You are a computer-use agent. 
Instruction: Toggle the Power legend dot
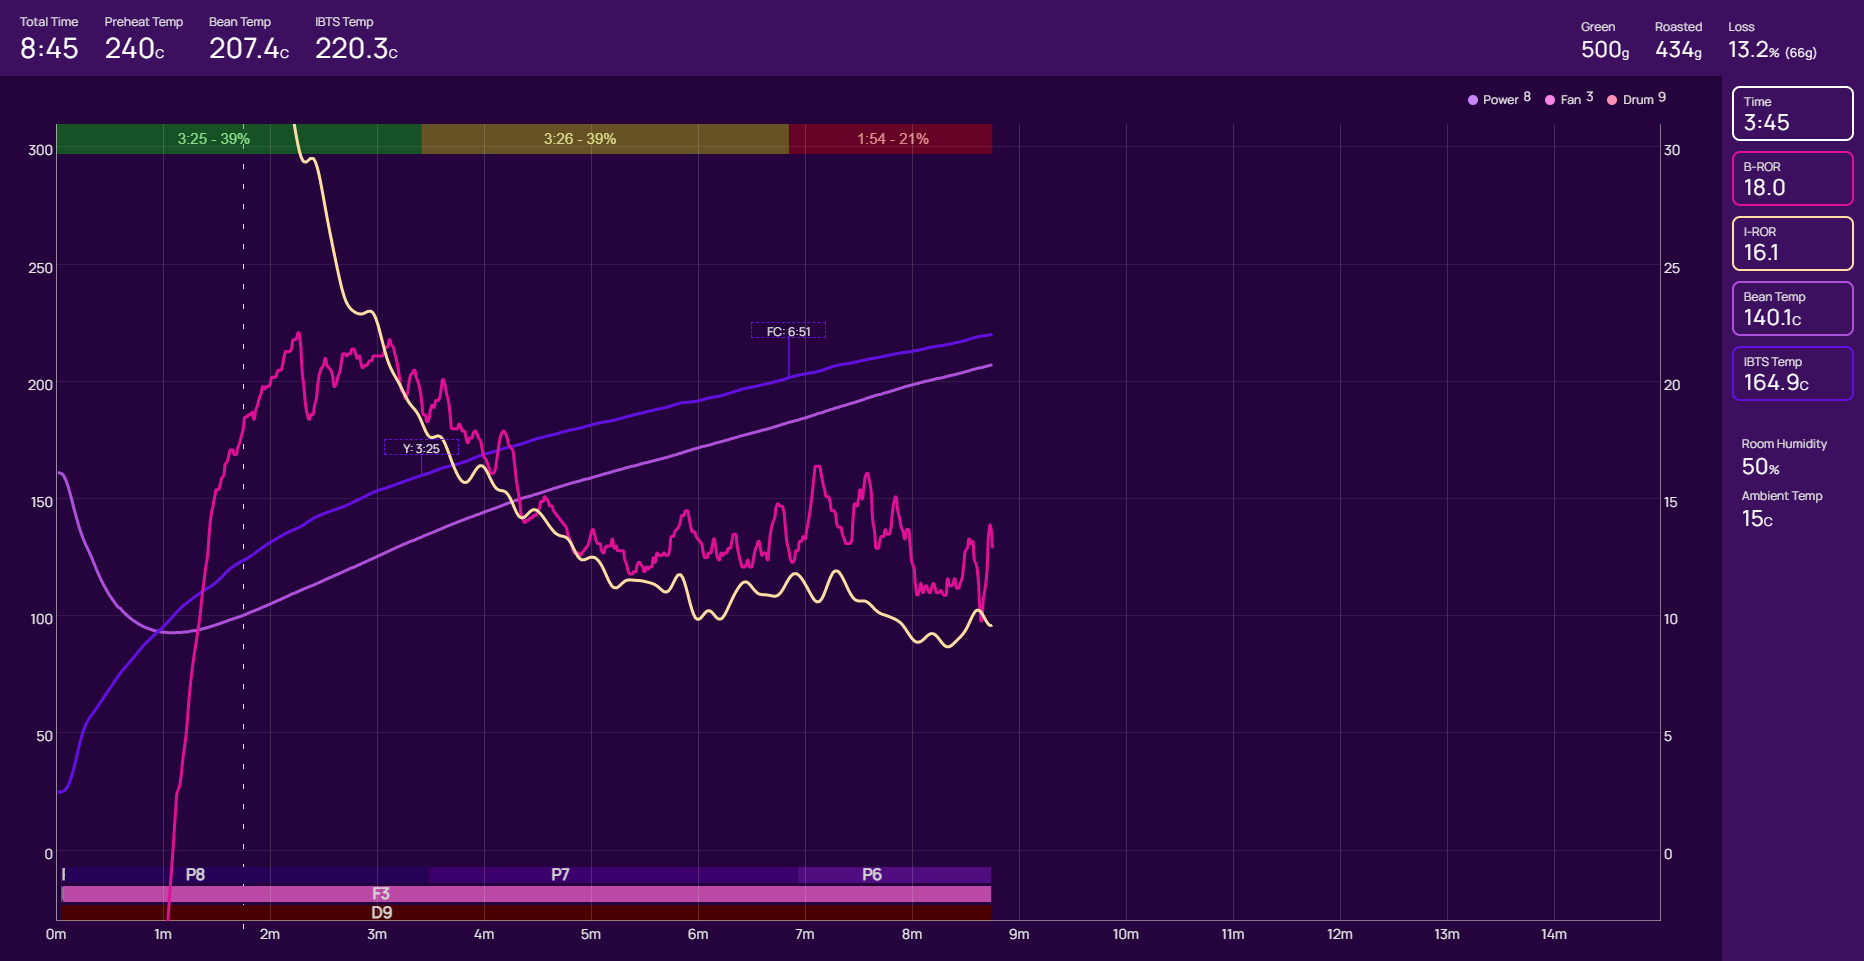point(1473,100)
